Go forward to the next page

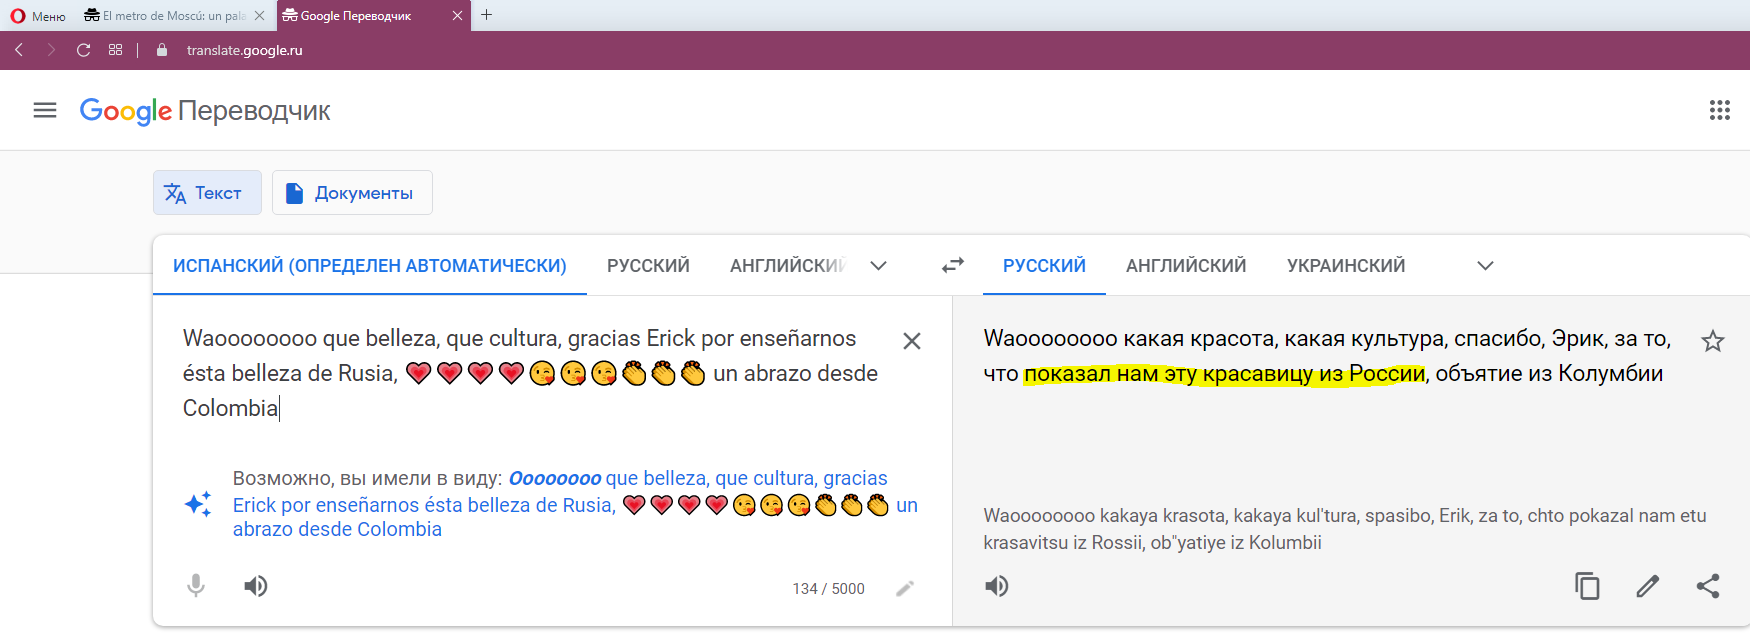50,50
